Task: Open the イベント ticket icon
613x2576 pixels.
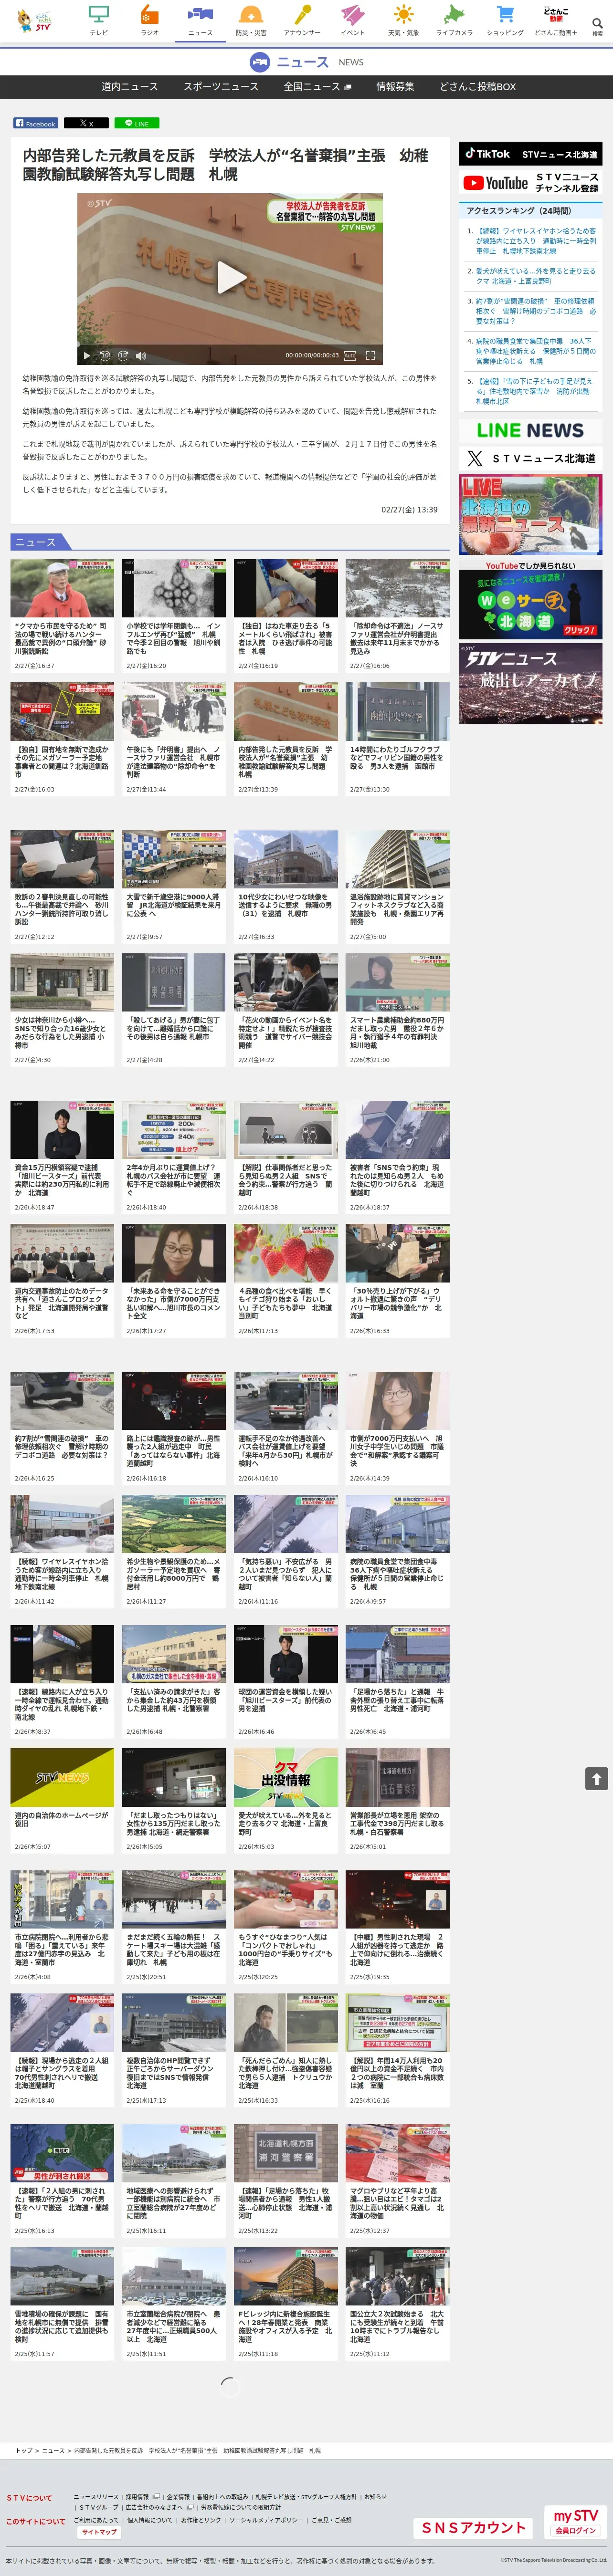Action: (353, 20)
